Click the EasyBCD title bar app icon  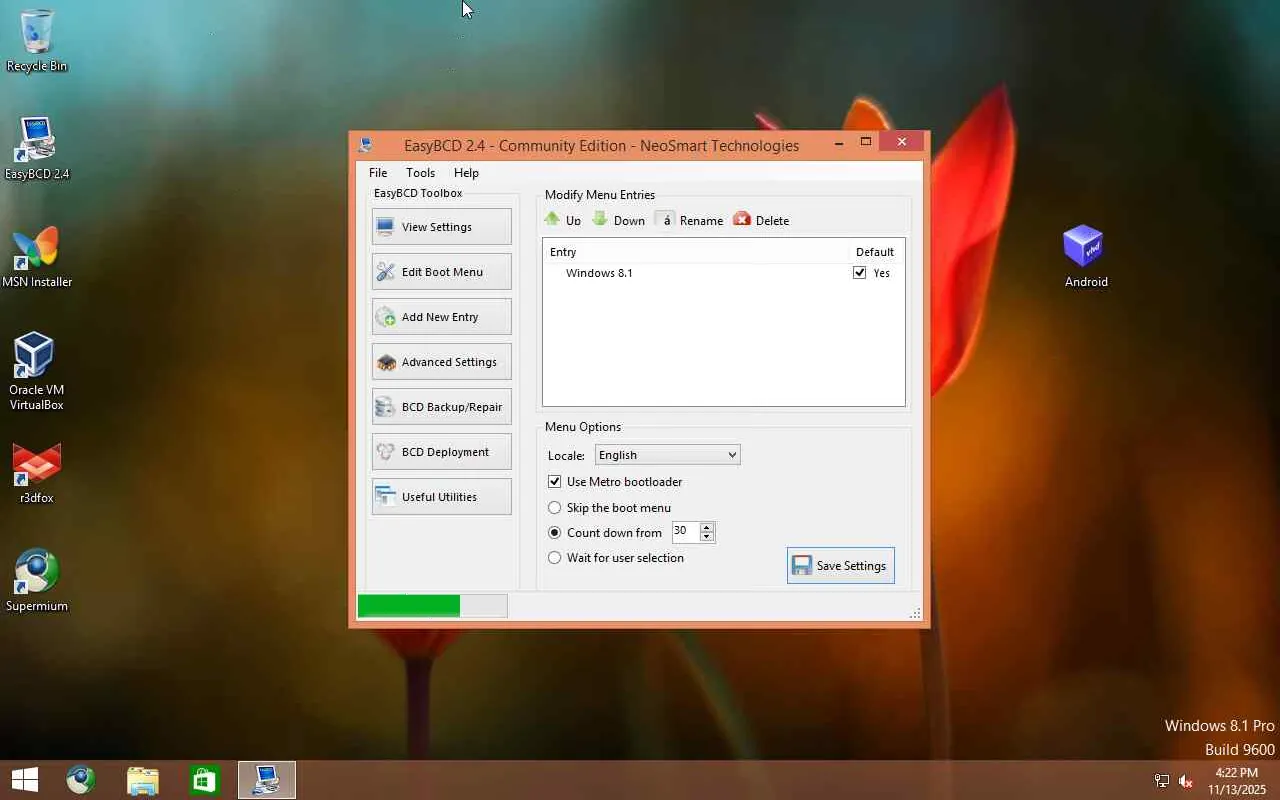366,145
